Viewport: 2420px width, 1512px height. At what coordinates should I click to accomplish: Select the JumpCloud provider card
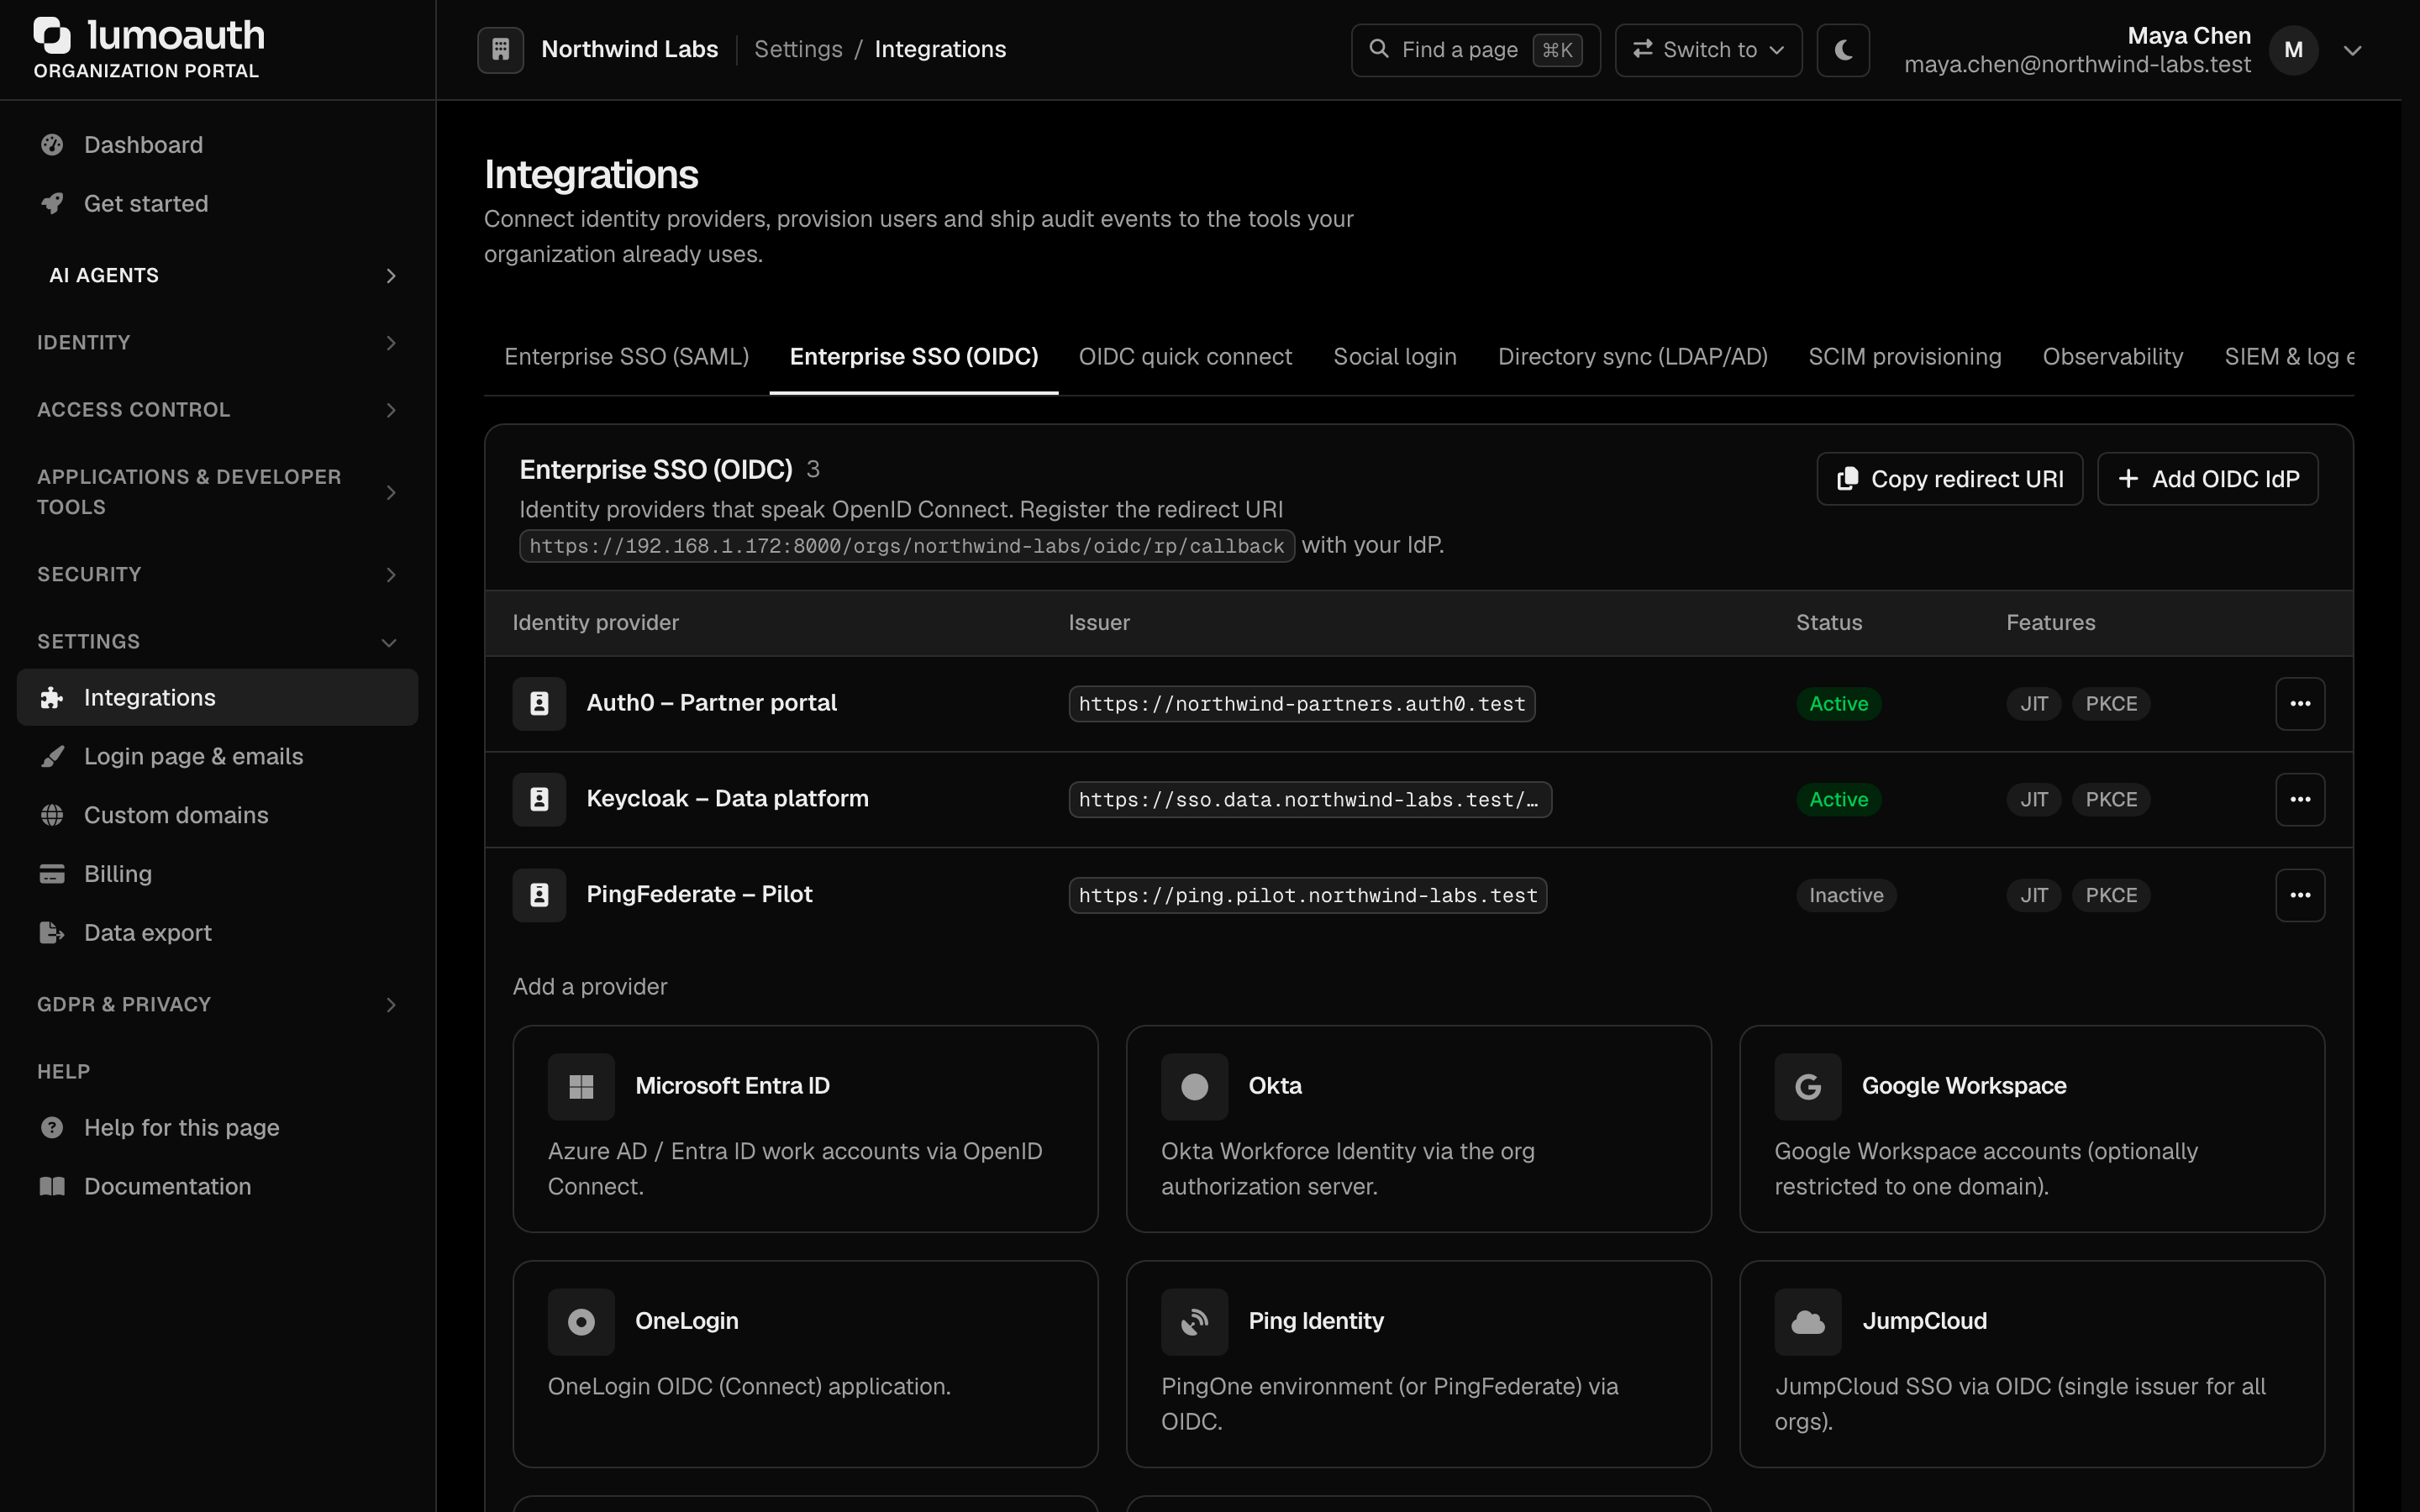click(2031, 1364)
